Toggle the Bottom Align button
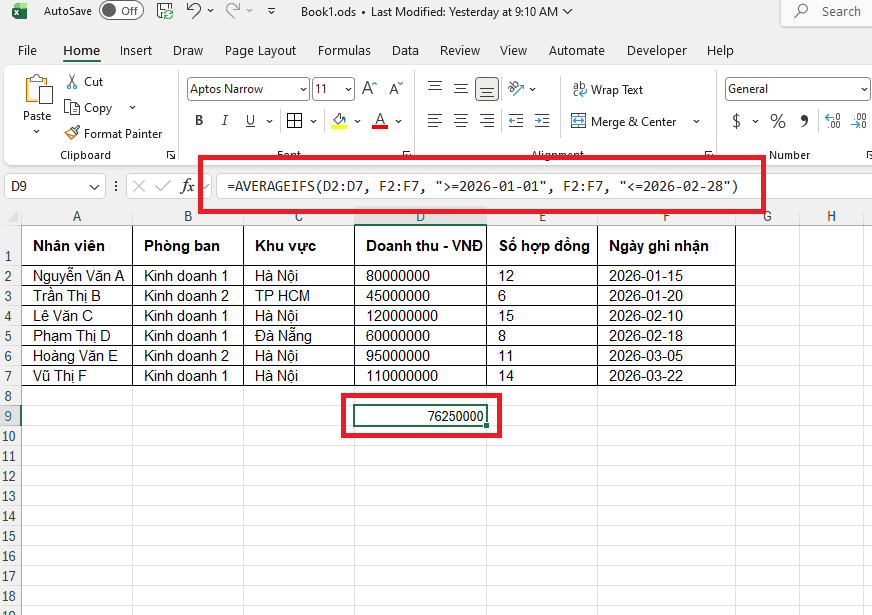Viewport: 872px width, 615px height. pos(487,89)
